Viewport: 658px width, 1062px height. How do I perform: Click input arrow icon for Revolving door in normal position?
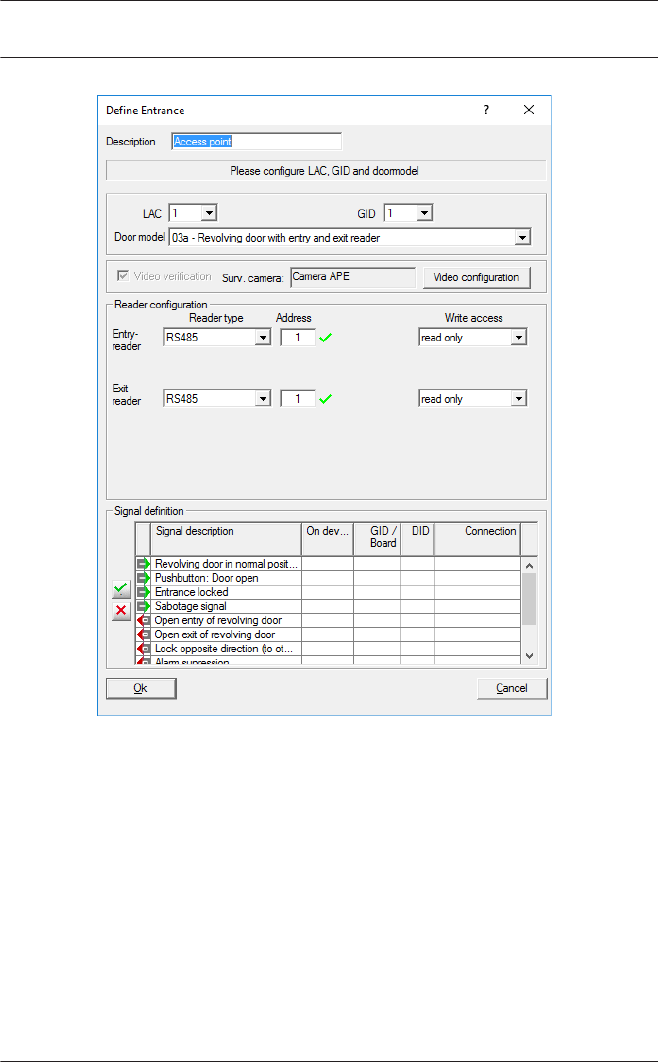tap(143, 564)
